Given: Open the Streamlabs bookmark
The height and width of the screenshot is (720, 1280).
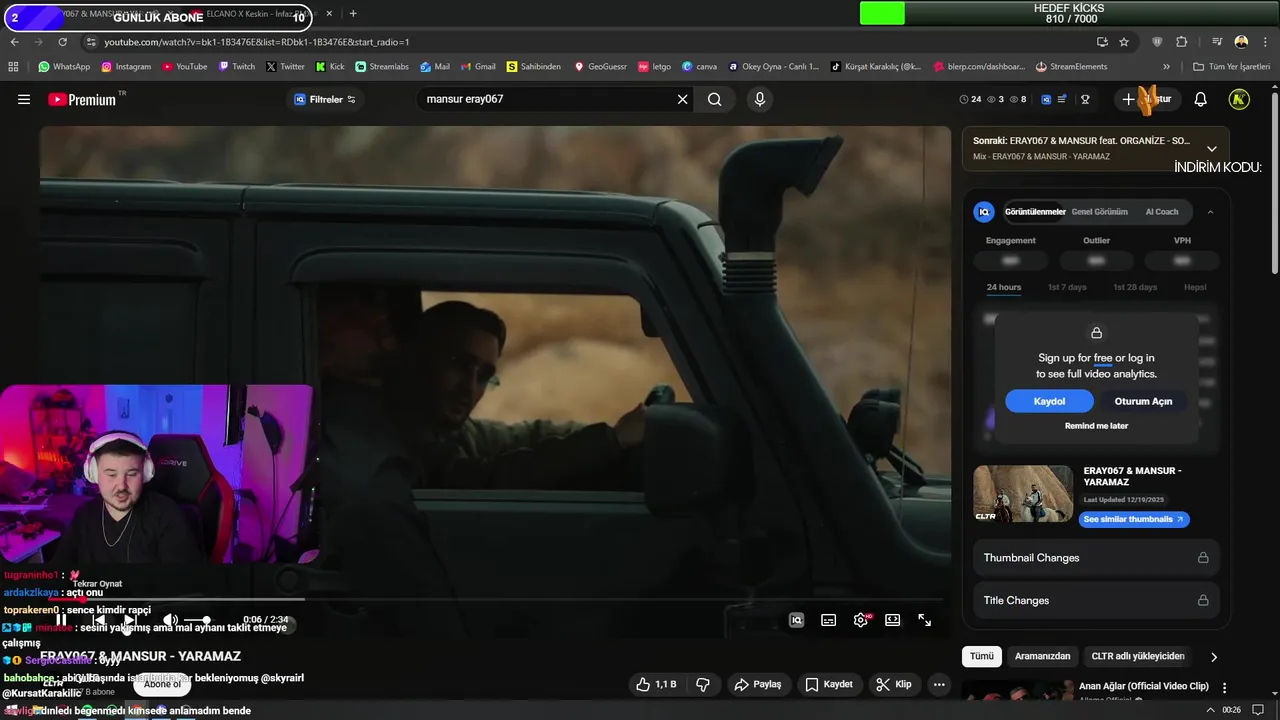Looking at the screenshot, I should (x=382, y=67).
